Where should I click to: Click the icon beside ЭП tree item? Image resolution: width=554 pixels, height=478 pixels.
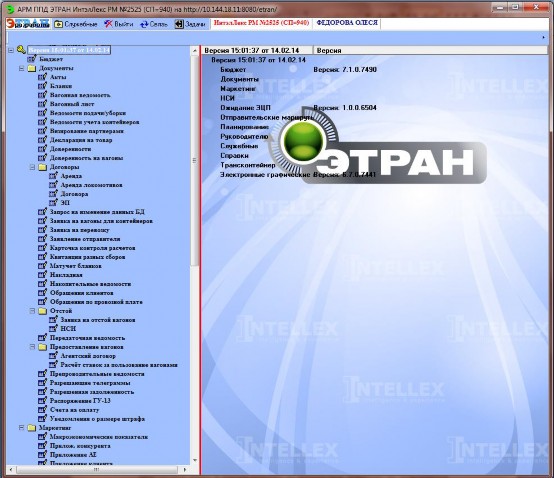coord(53,202)
